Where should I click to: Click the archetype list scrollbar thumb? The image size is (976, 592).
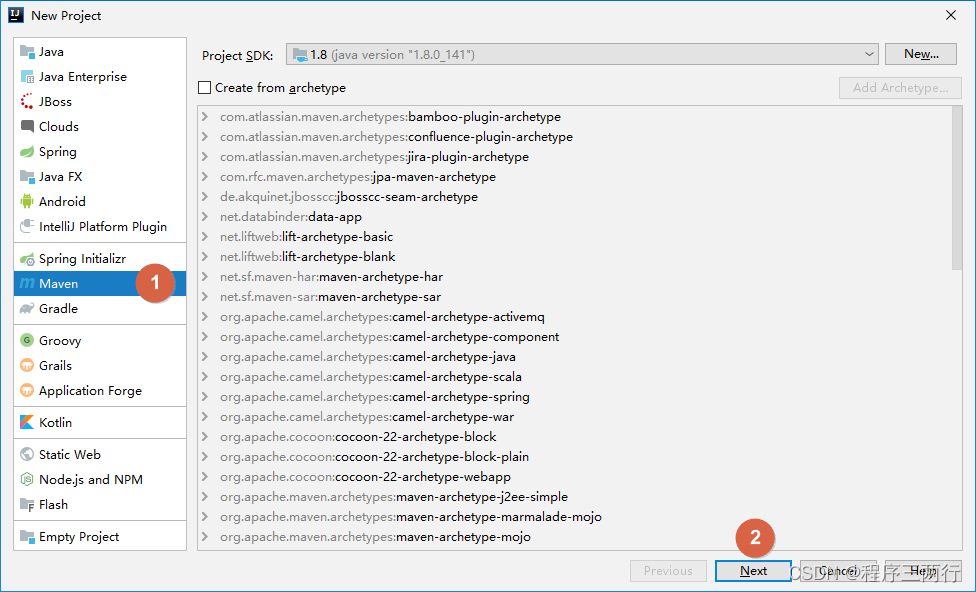pyautogui.click(x=957, y=188)
